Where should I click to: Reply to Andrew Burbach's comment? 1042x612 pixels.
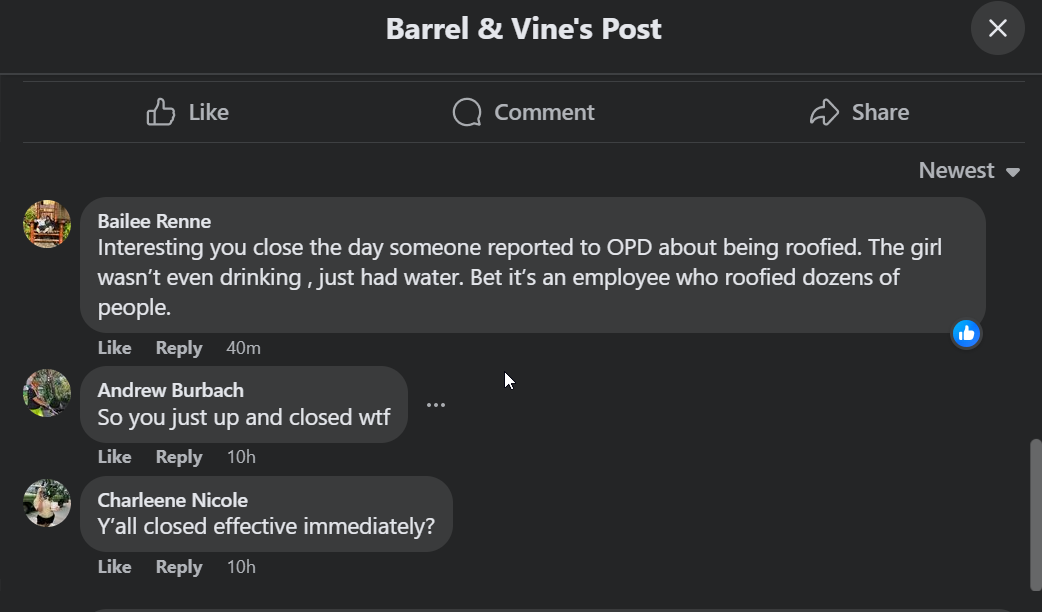[179, 457]
